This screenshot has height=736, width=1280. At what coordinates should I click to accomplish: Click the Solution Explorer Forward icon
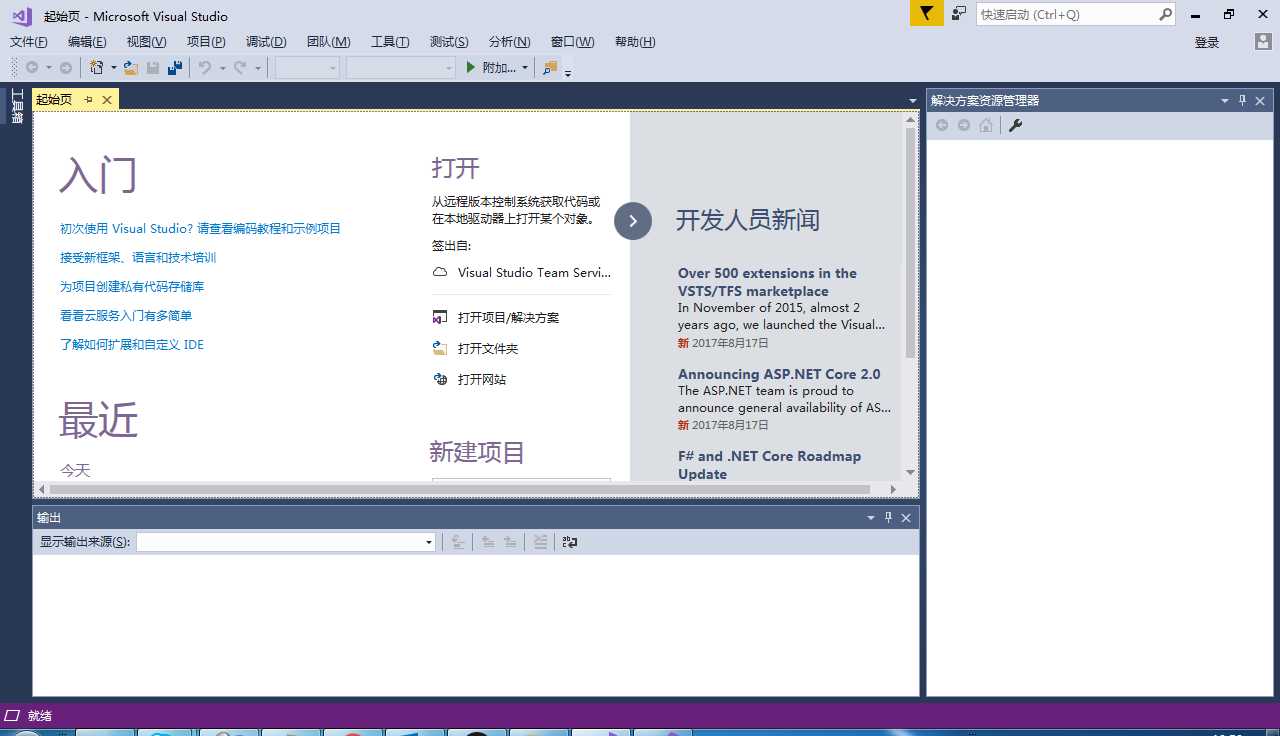[964, 125]
